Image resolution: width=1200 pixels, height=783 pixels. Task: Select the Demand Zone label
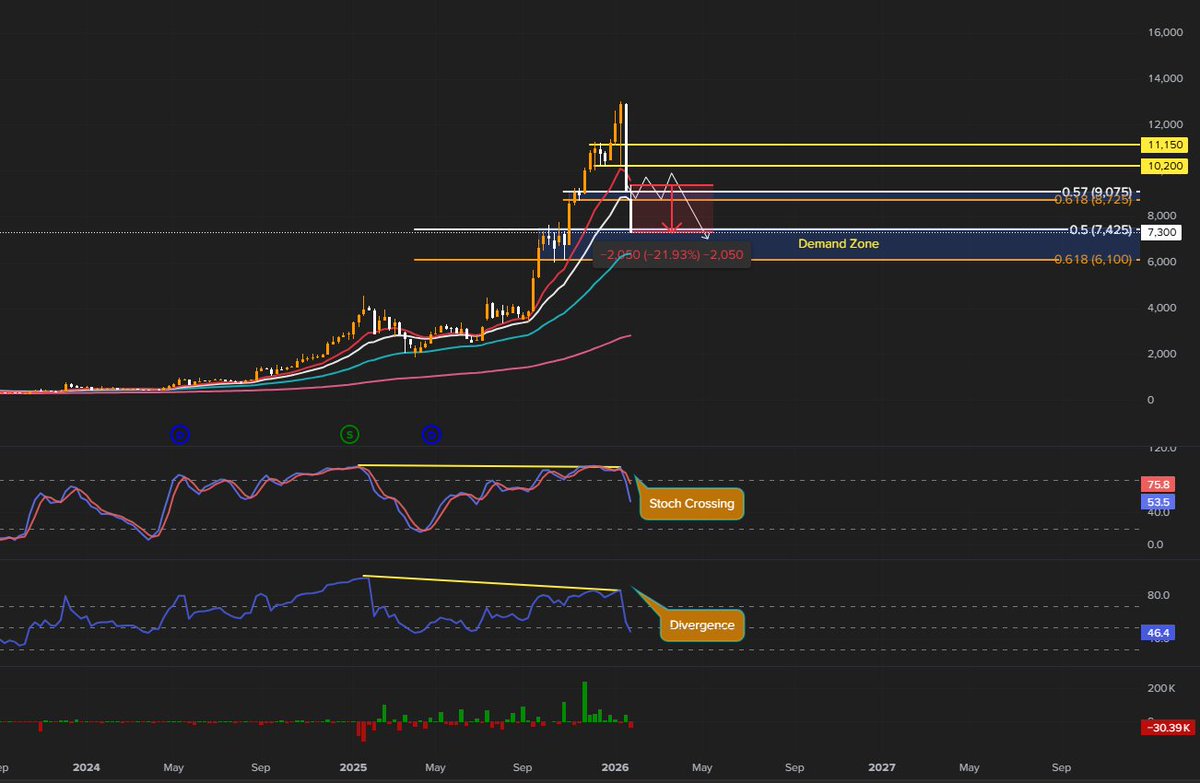(x=838, y=243)
